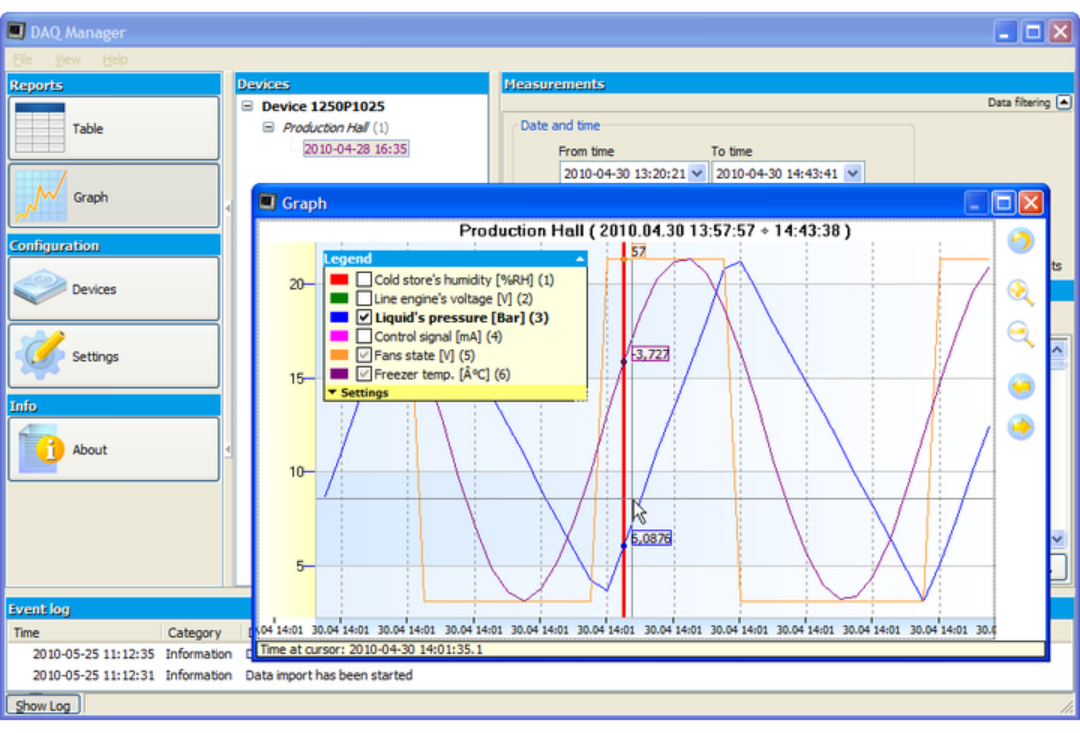The width and height of the screenshot is (1080, 733).
Task: Enable Control signal [mA] checkbox
Action: 364,336
